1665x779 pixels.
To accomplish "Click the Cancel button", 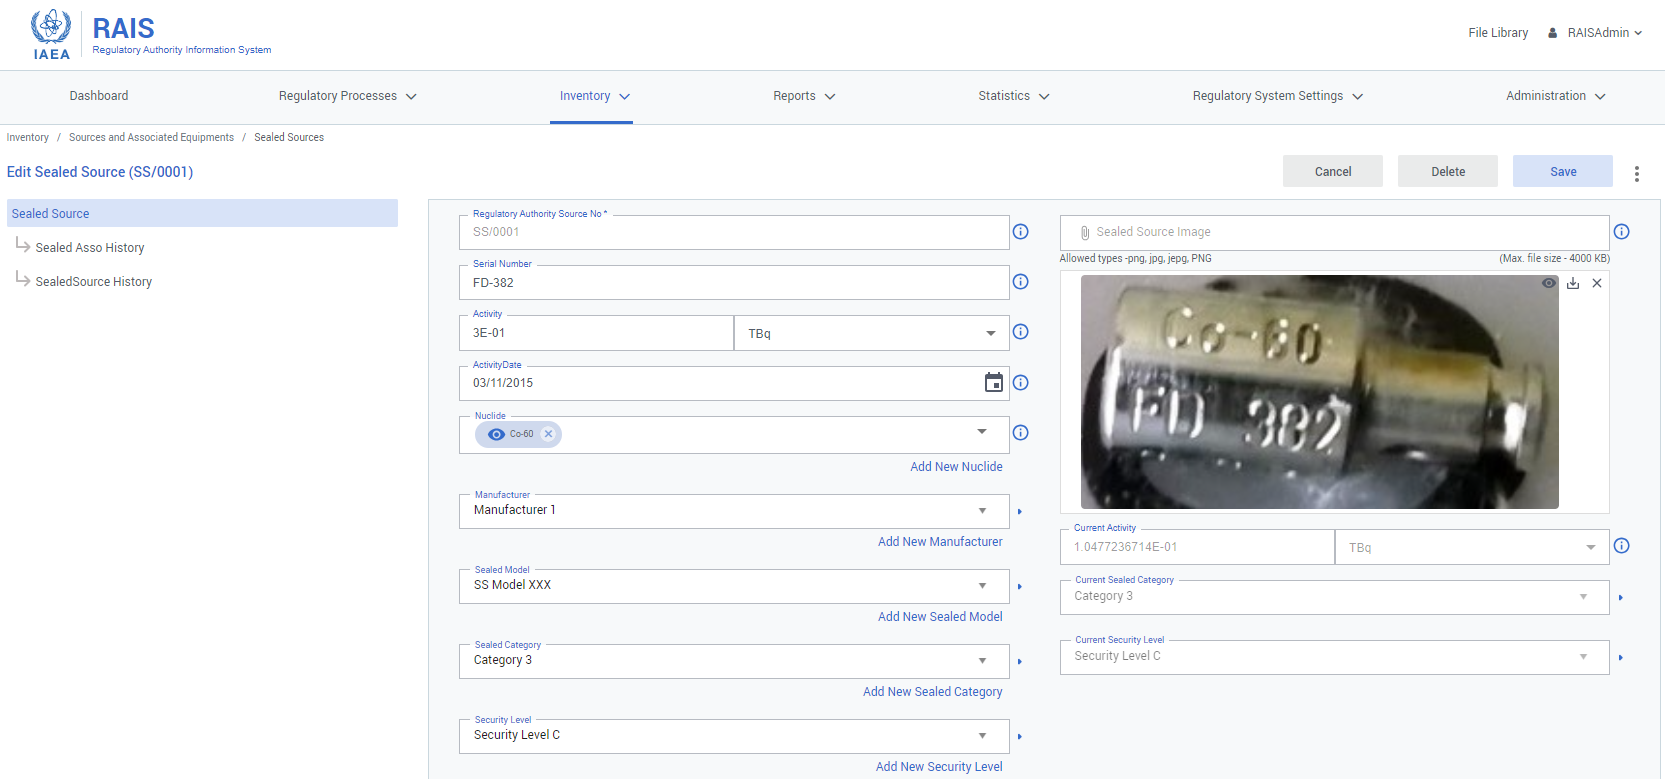I will click(1333, 171).
